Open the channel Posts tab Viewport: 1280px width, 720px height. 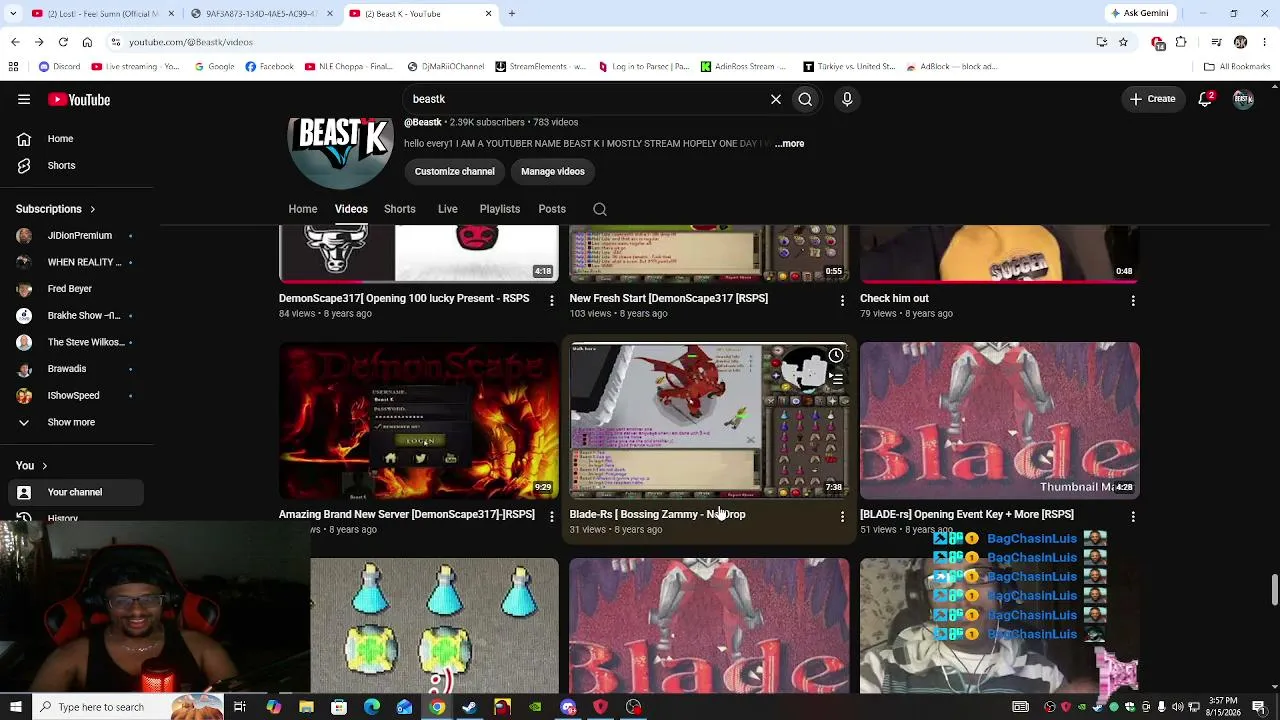point(552,209)
